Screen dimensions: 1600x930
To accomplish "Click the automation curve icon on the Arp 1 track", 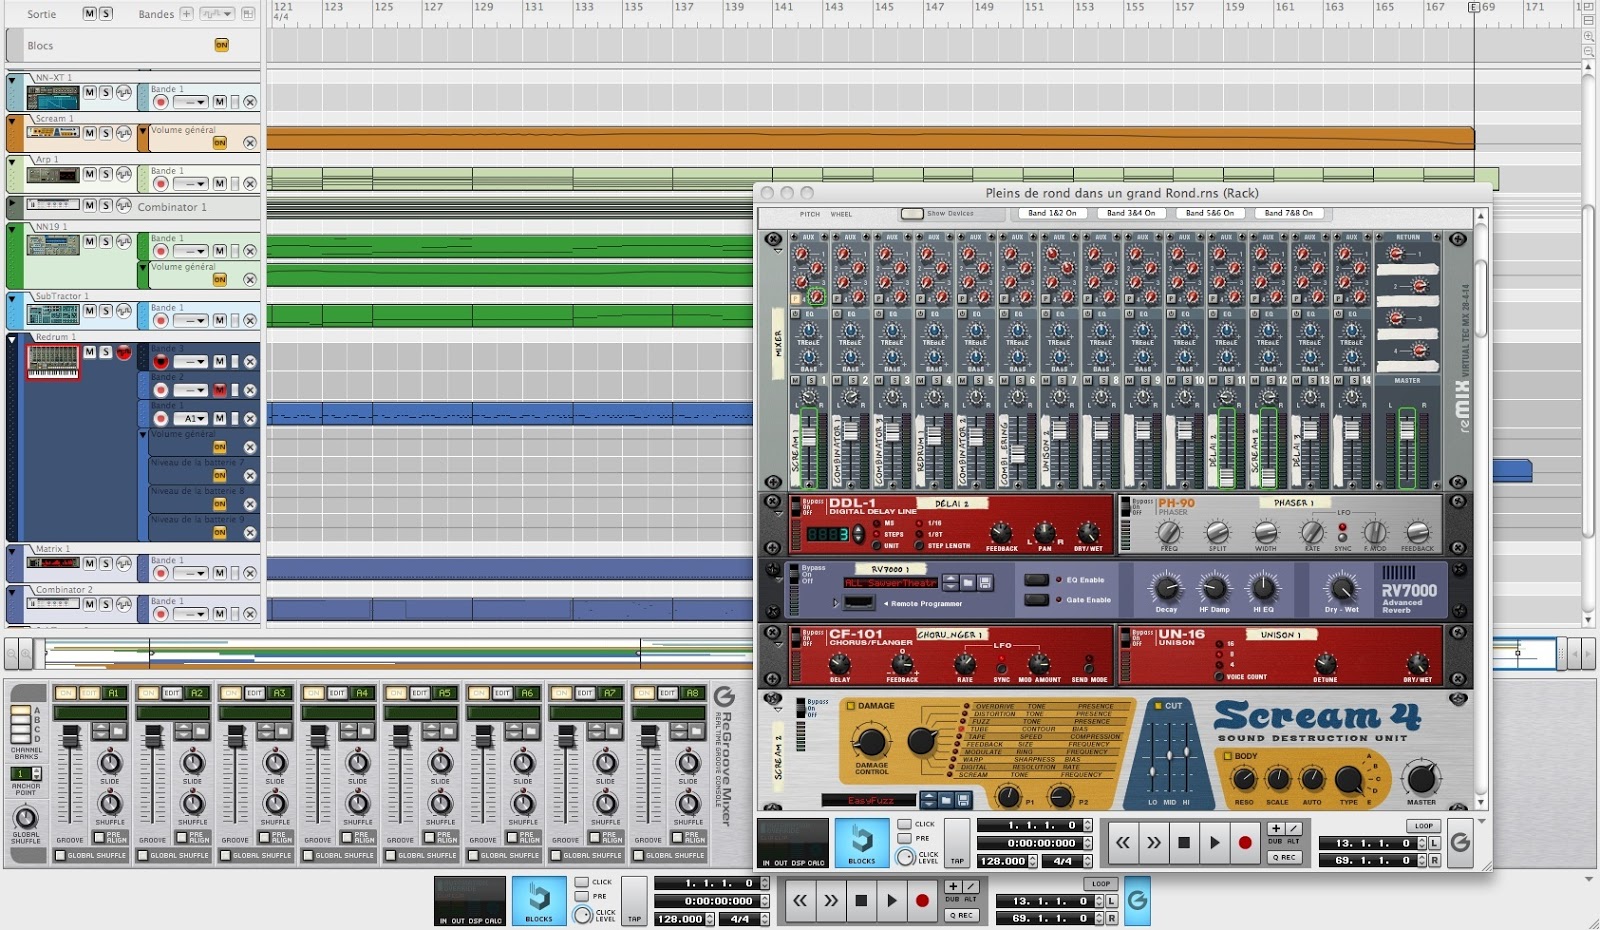I will tap(124, 174).
